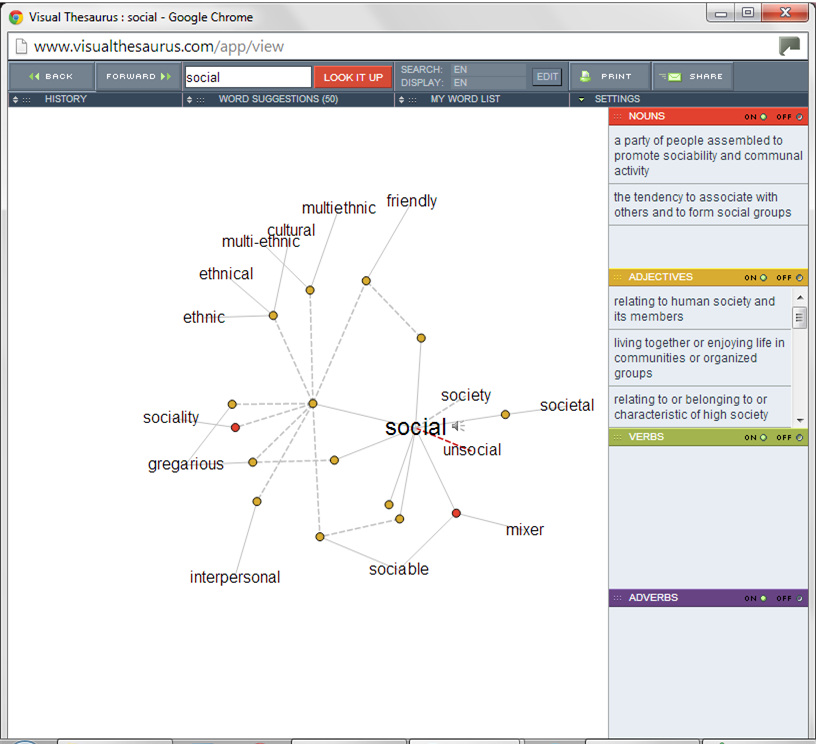
Task: Click the printer icon in Print button
Action: coord(585,76)
